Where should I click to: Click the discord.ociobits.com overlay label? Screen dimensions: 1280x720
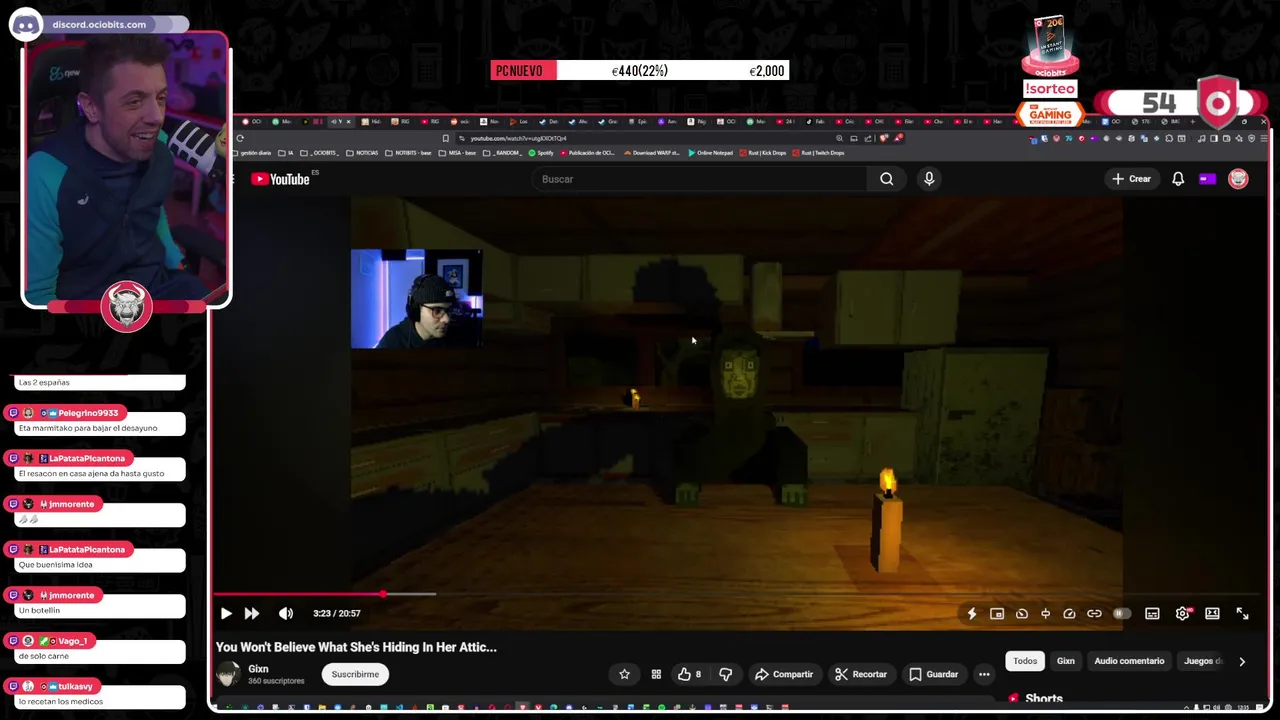point(99,24)
